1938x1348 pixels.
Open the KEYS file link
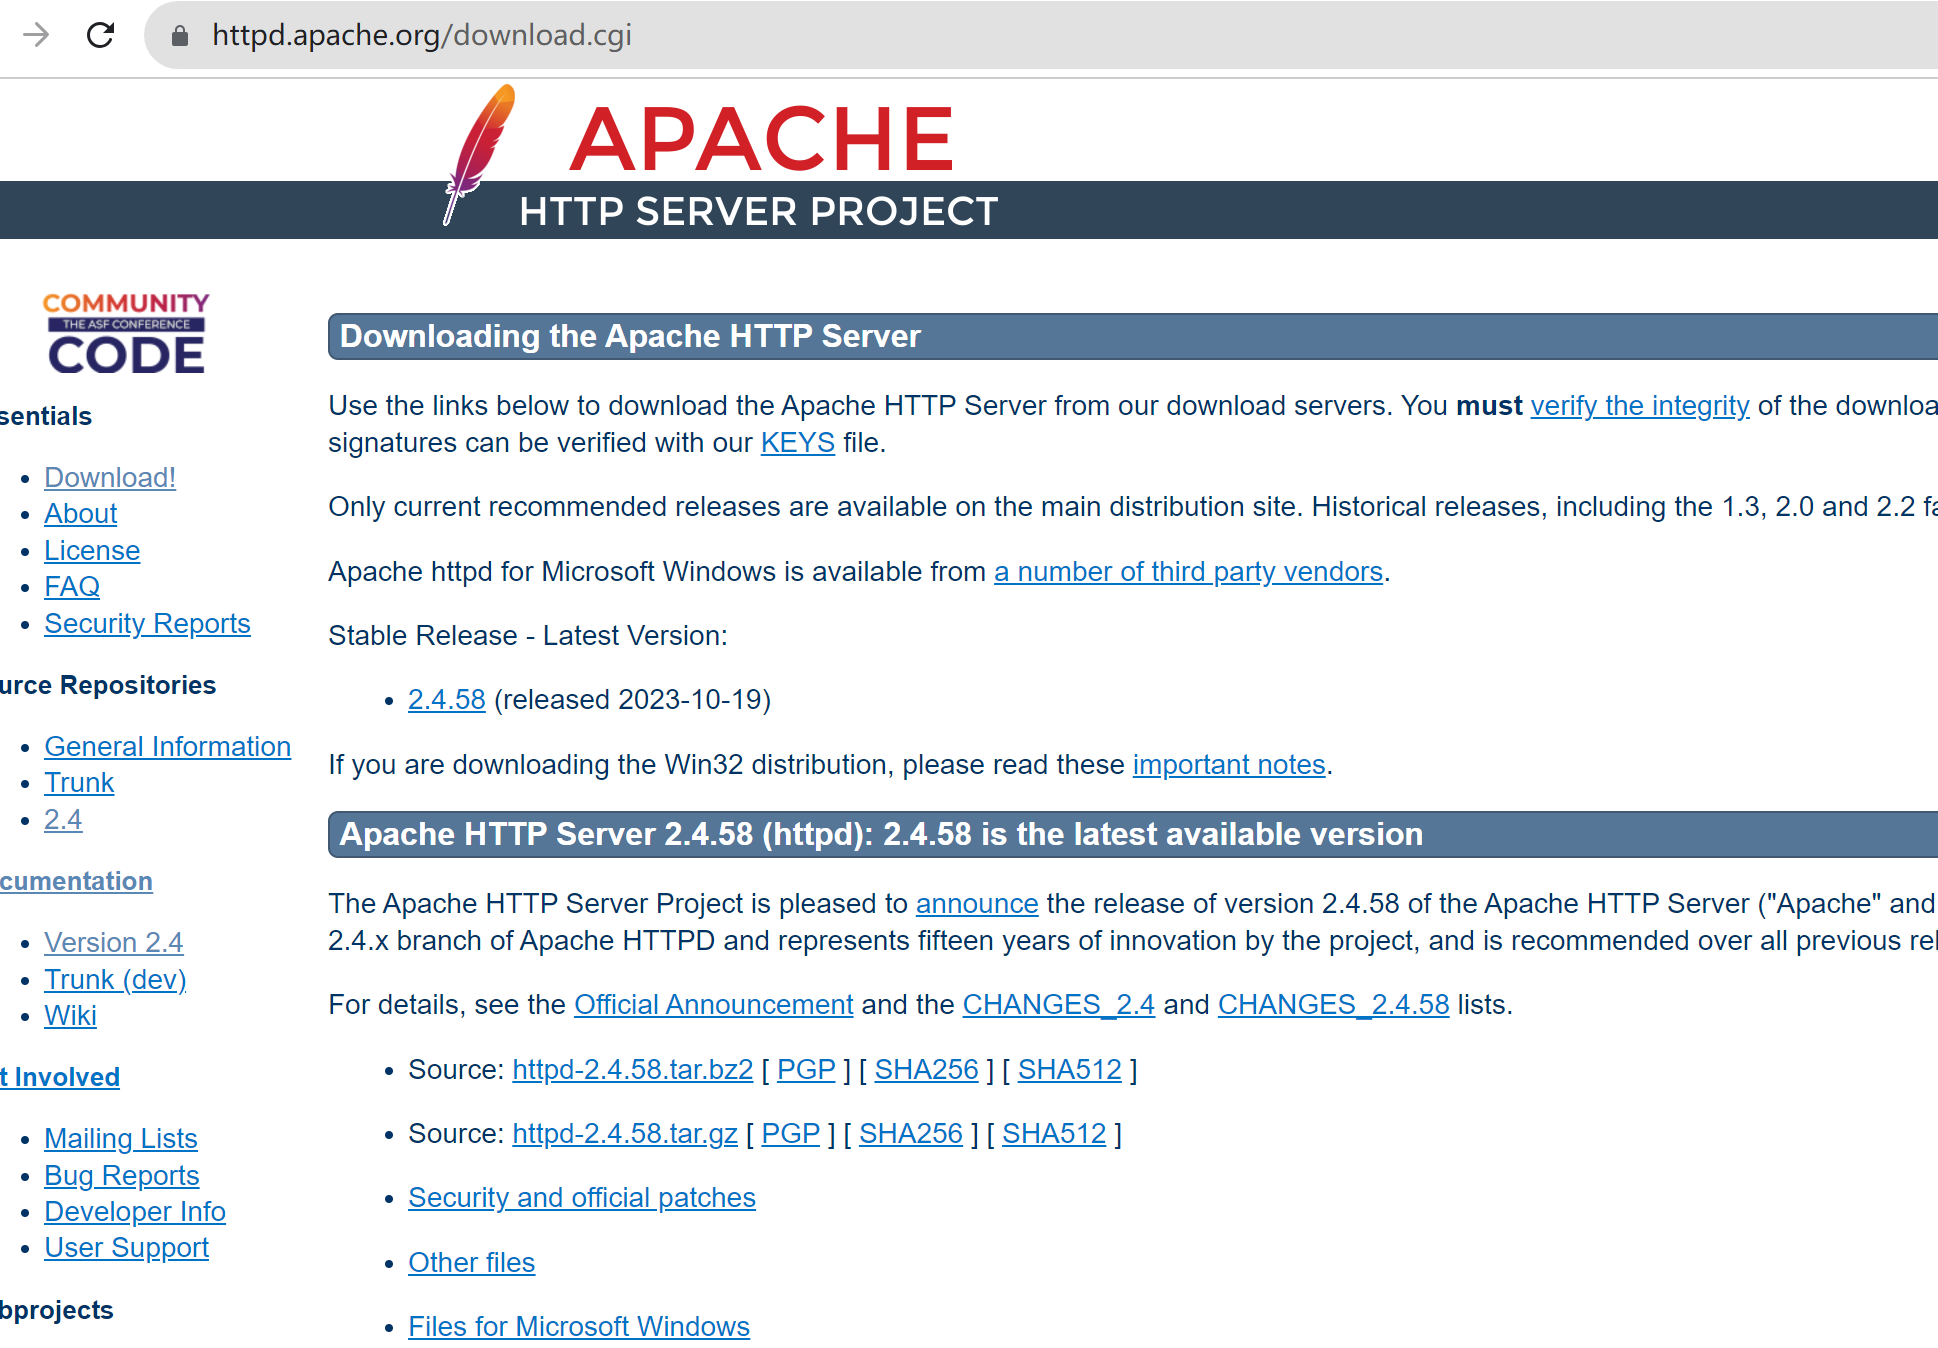coord(797,443)
